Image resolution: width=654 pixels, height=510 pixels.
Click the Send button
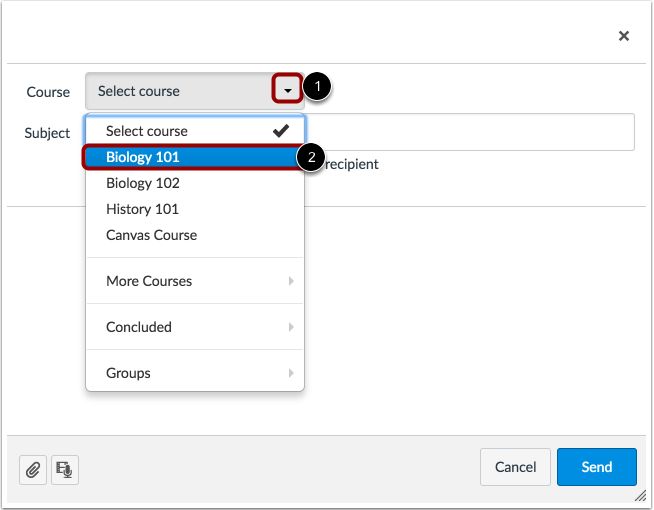(x=596, y=467)
